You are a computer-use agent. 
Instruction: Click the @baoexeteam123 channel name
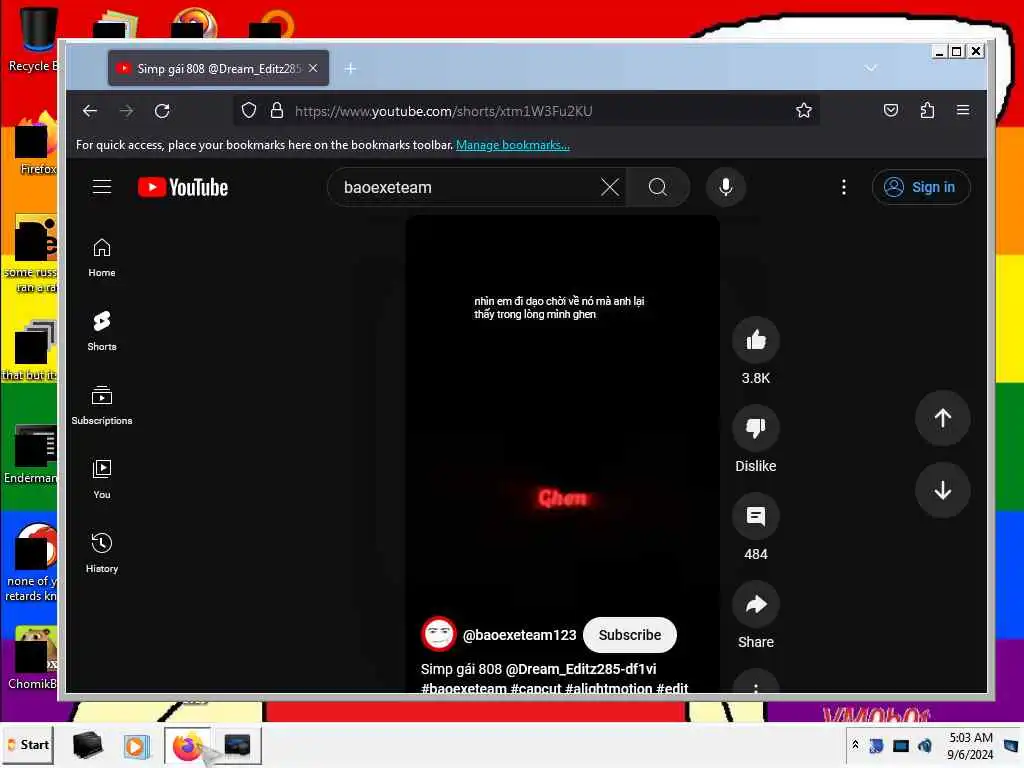pyautogui.click(x=519, y=635)
